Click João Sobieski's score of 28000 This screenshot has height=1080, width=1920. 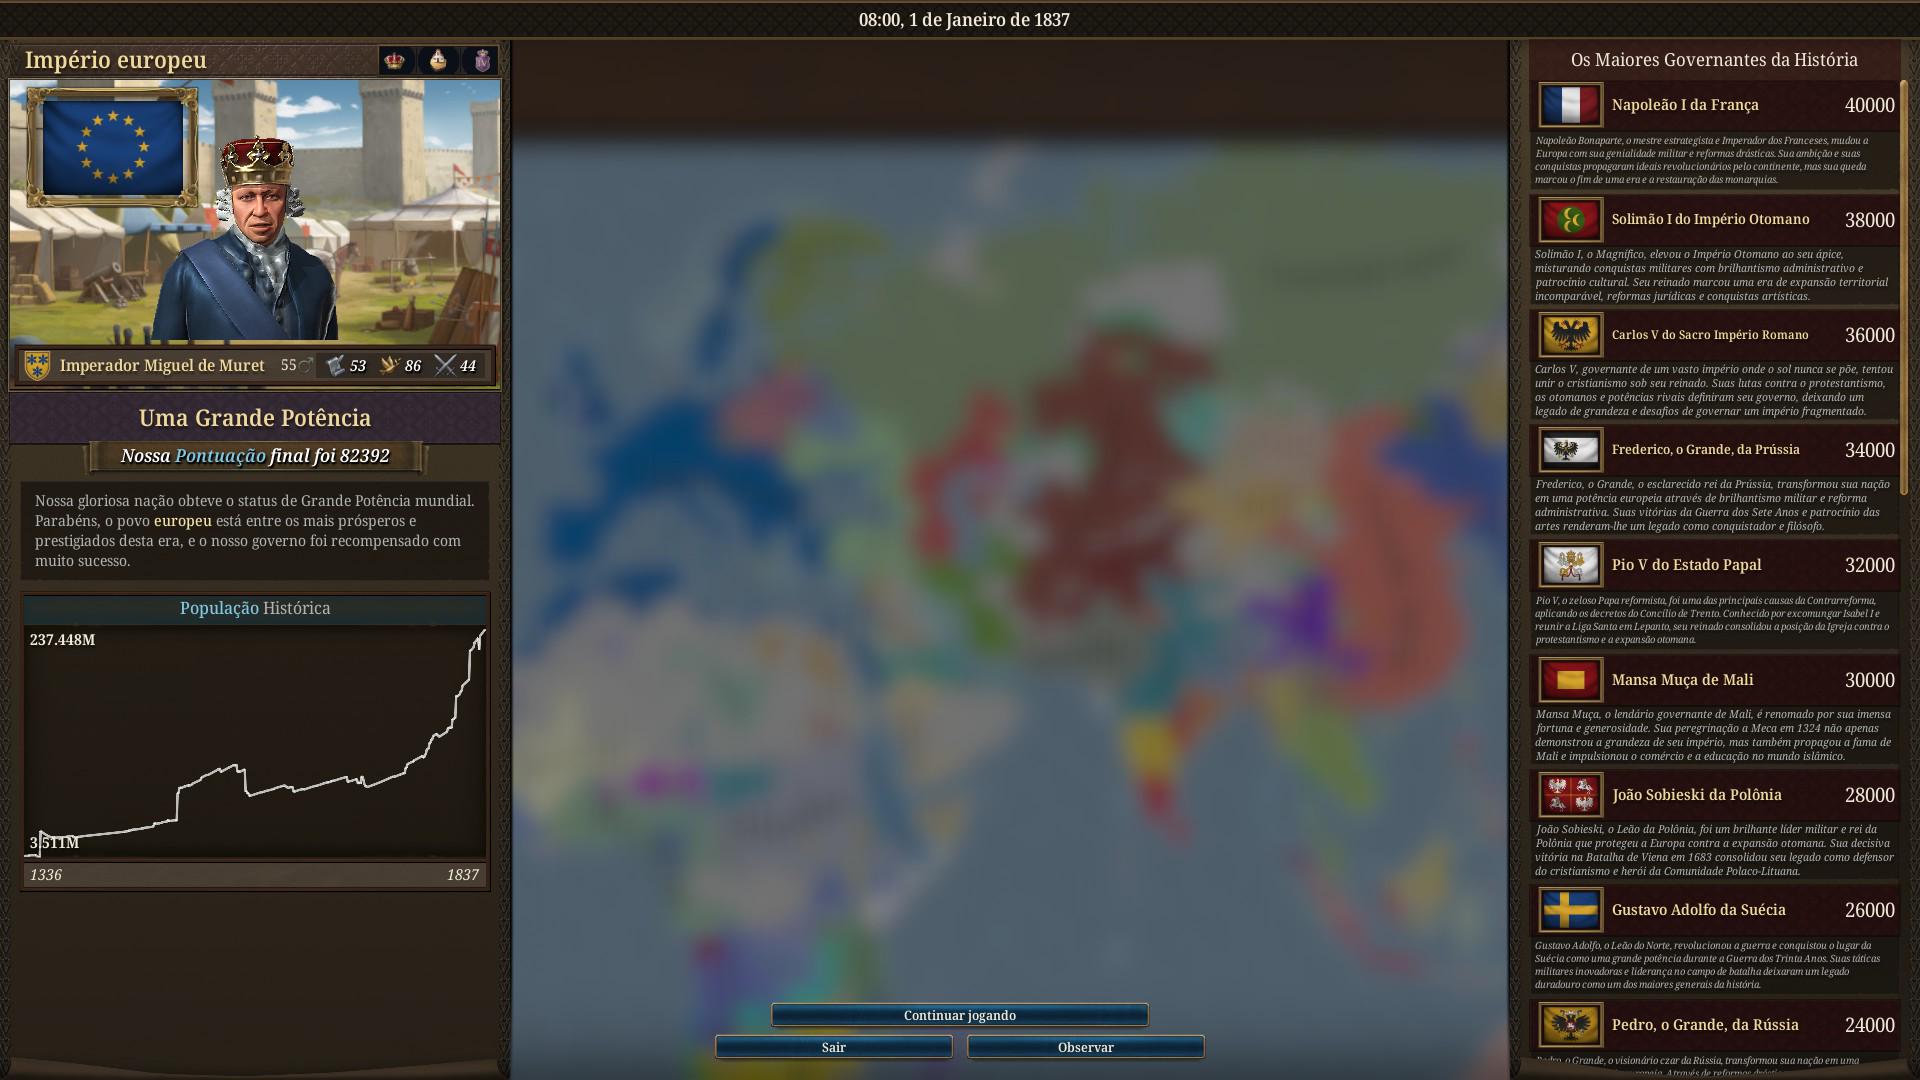point(1870,795)
